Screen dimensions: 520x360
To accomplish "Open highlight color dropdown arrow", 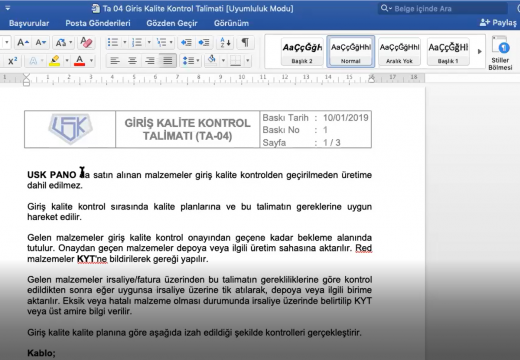I will pyautogui.click(x=67, y=61).
